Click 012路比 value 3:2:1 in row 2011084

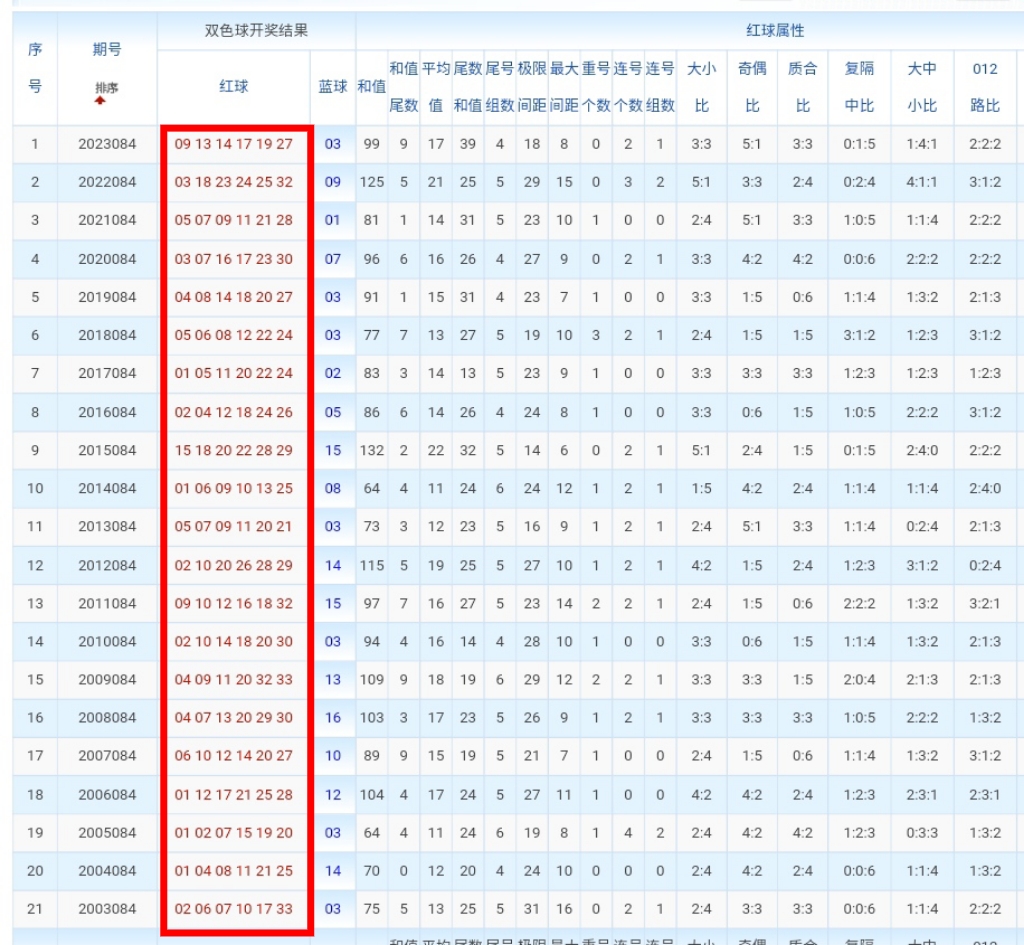point(985,603)
